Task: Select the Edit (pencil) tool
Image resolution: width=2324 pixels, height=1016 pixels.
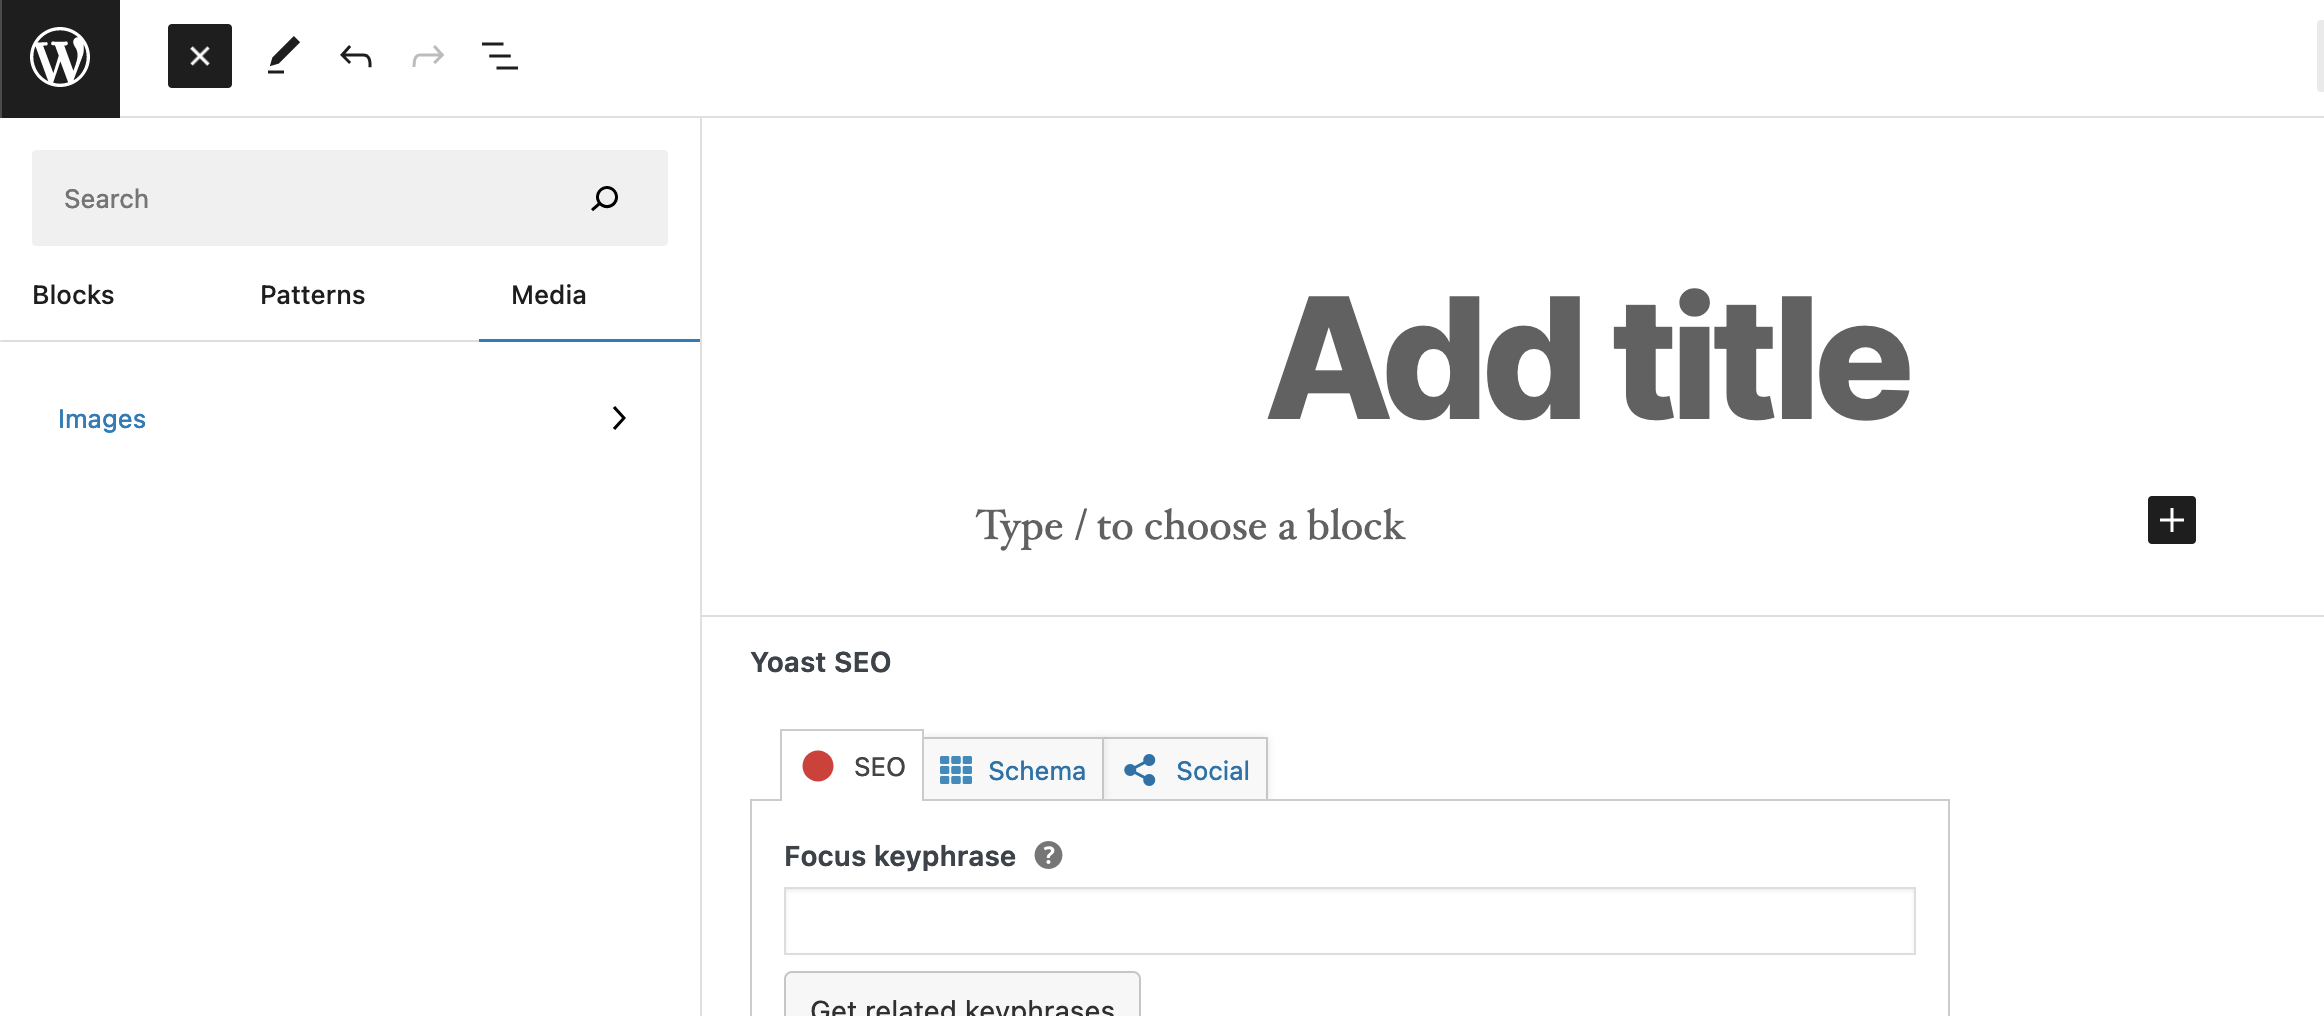Action: pyautogui.click(x=283, y=56)
